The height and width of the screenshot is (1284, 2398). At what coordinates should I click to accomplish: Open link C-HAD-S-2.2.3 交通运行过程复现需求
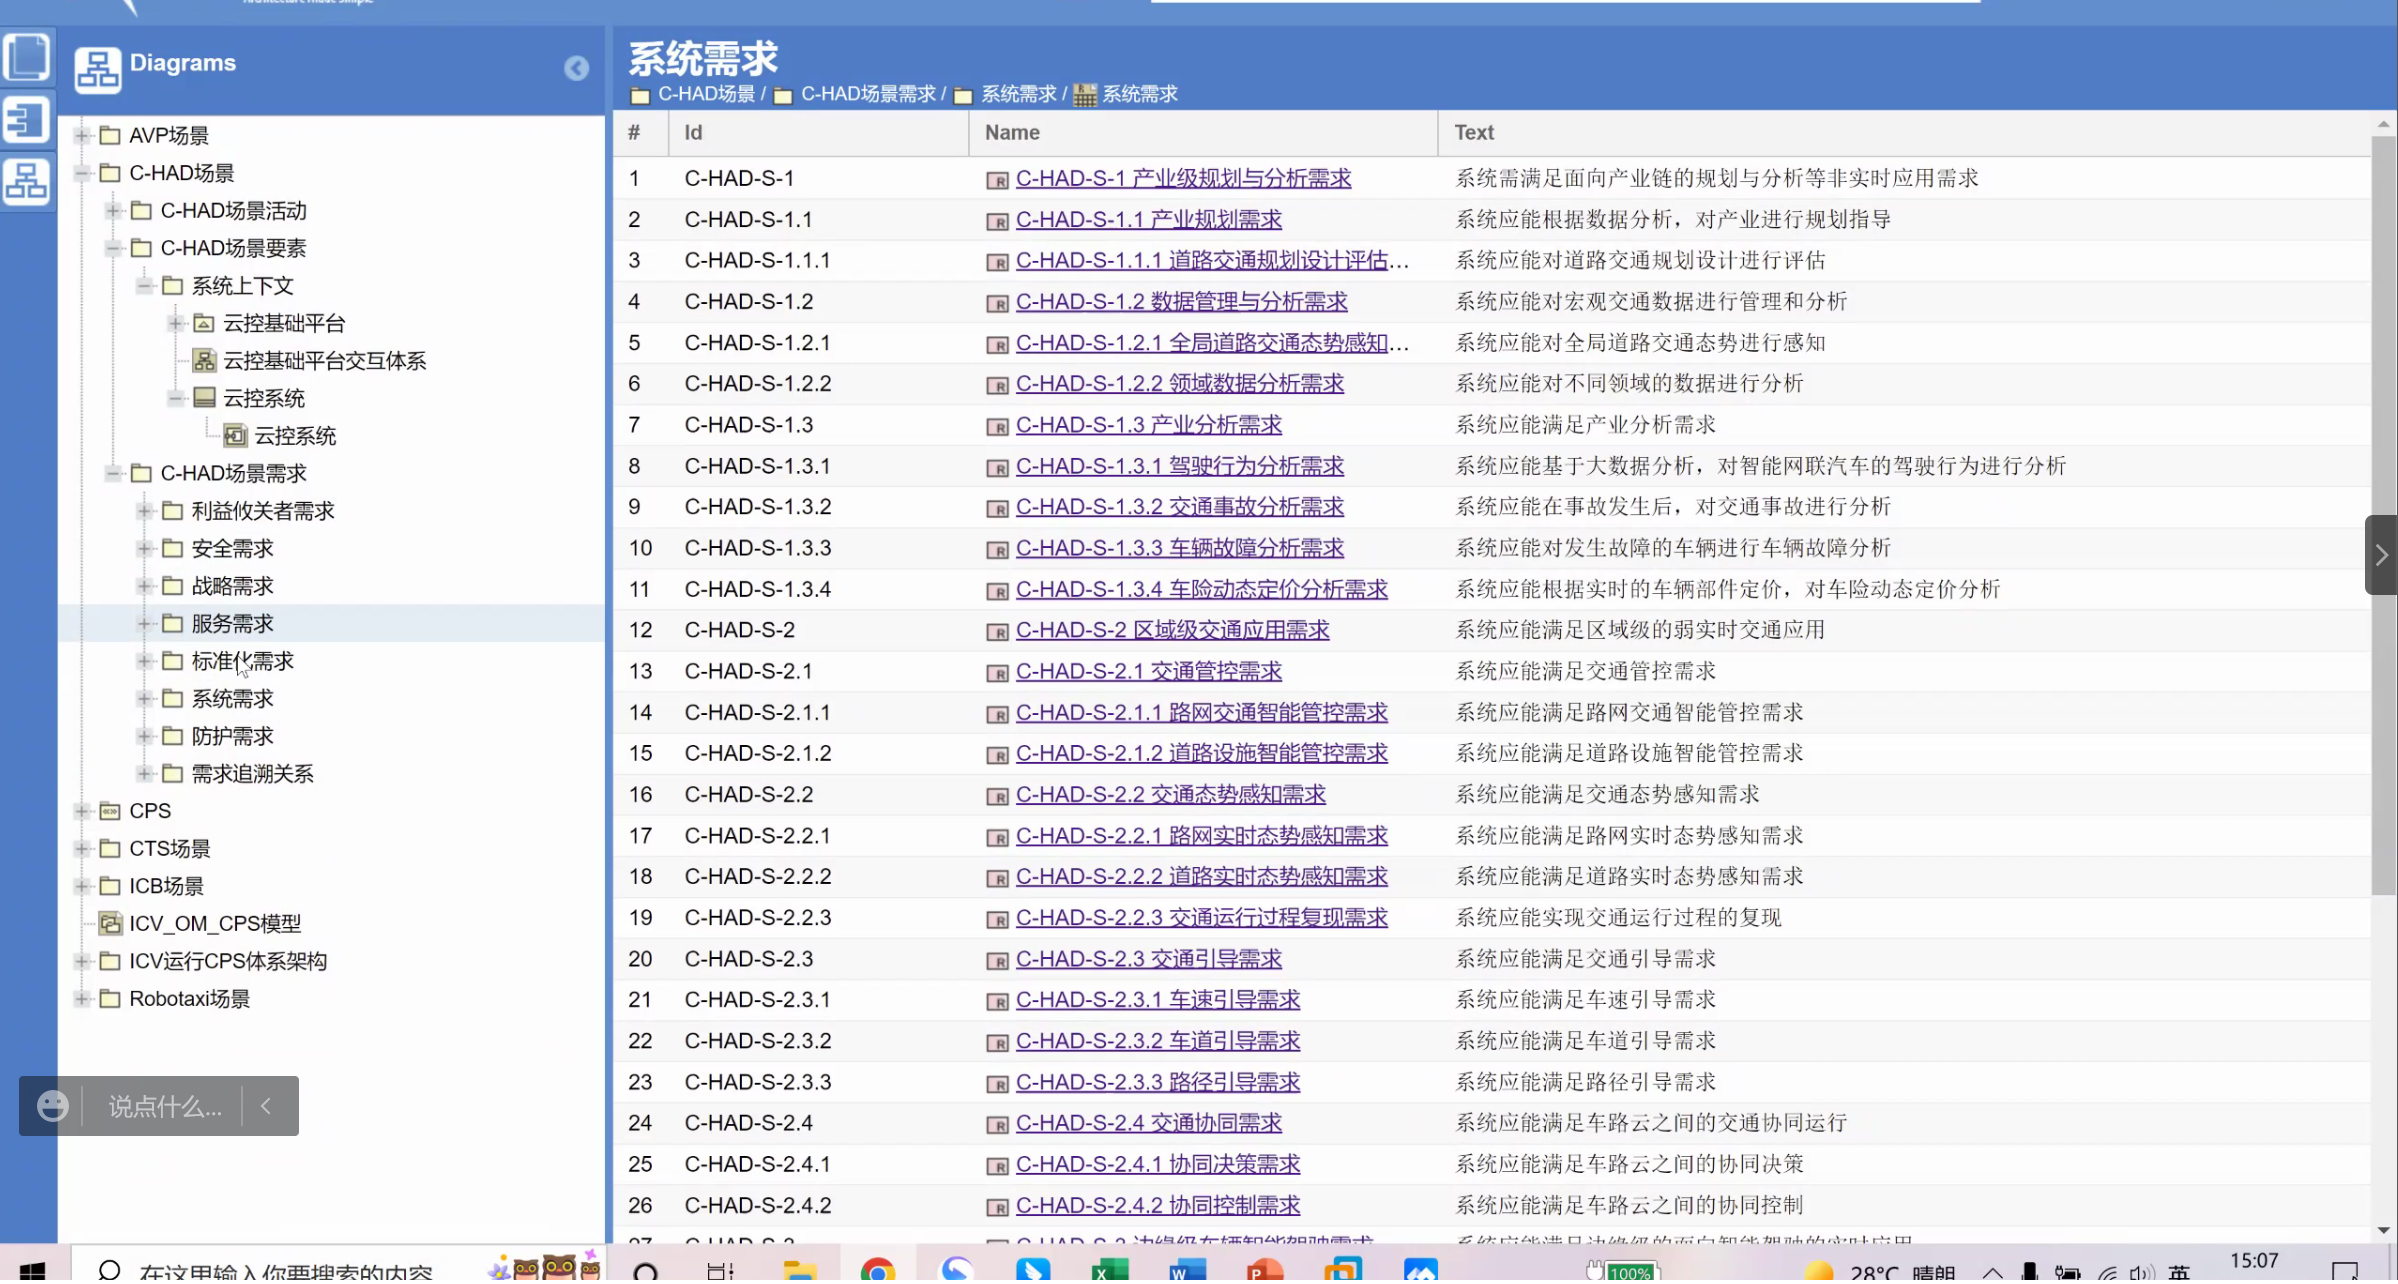(1201, 918)
